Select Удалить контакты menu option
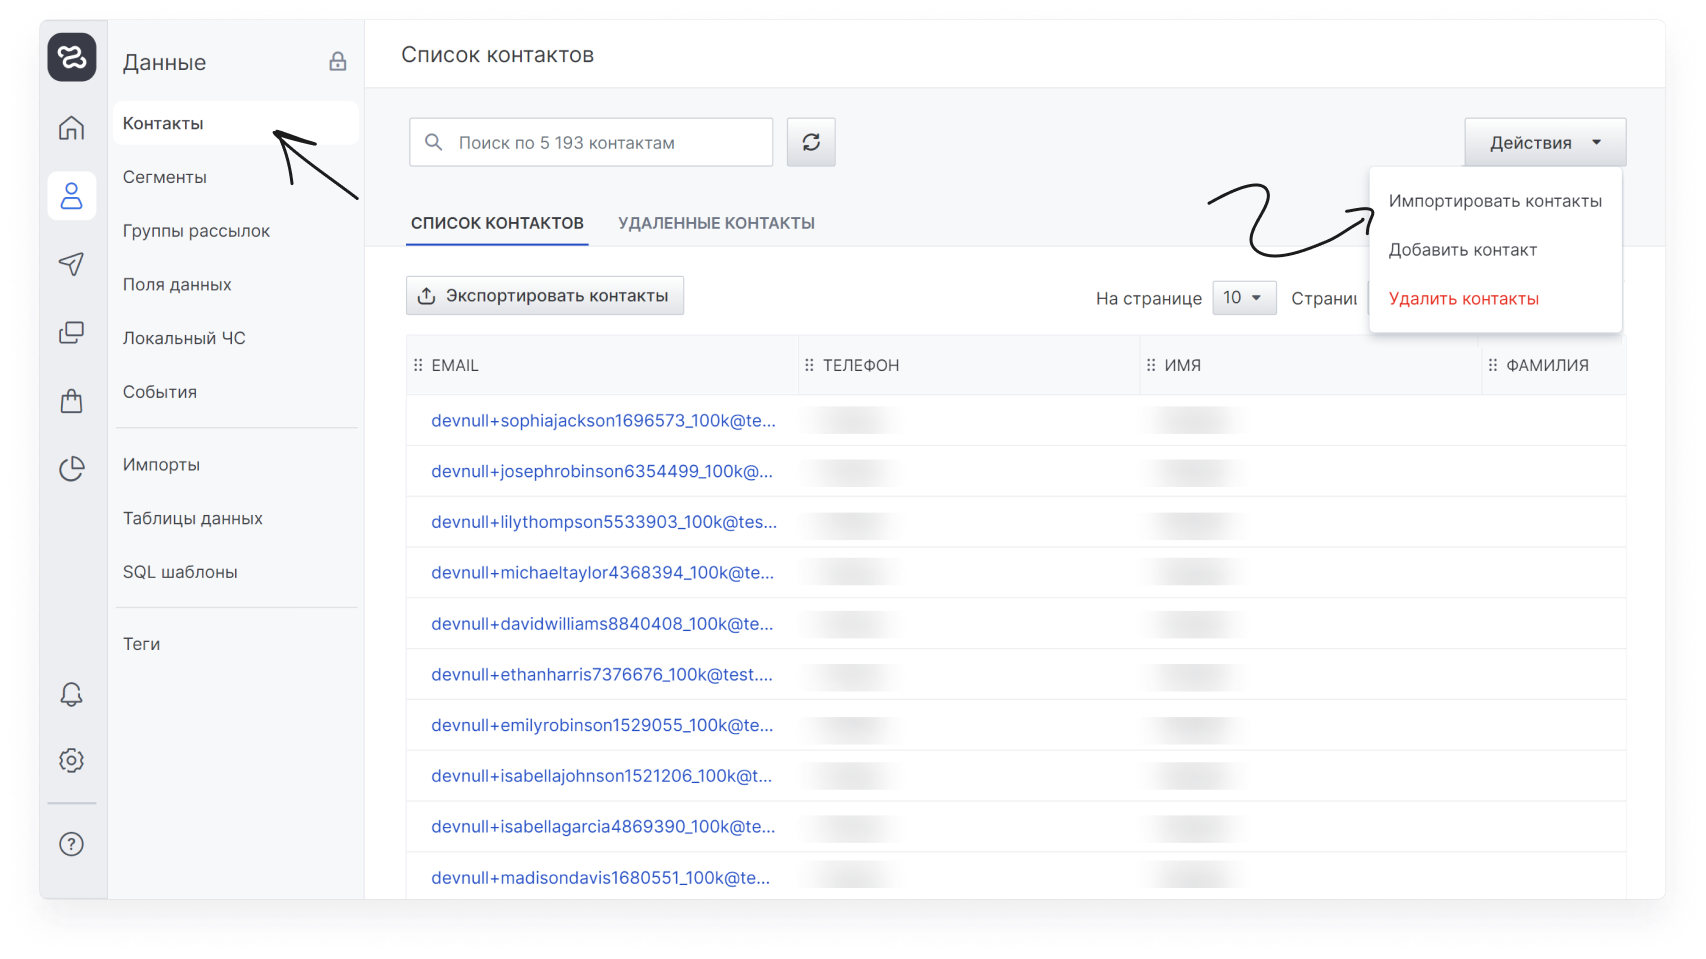This screenshot has width=1706, height=959. [1464, 299]
